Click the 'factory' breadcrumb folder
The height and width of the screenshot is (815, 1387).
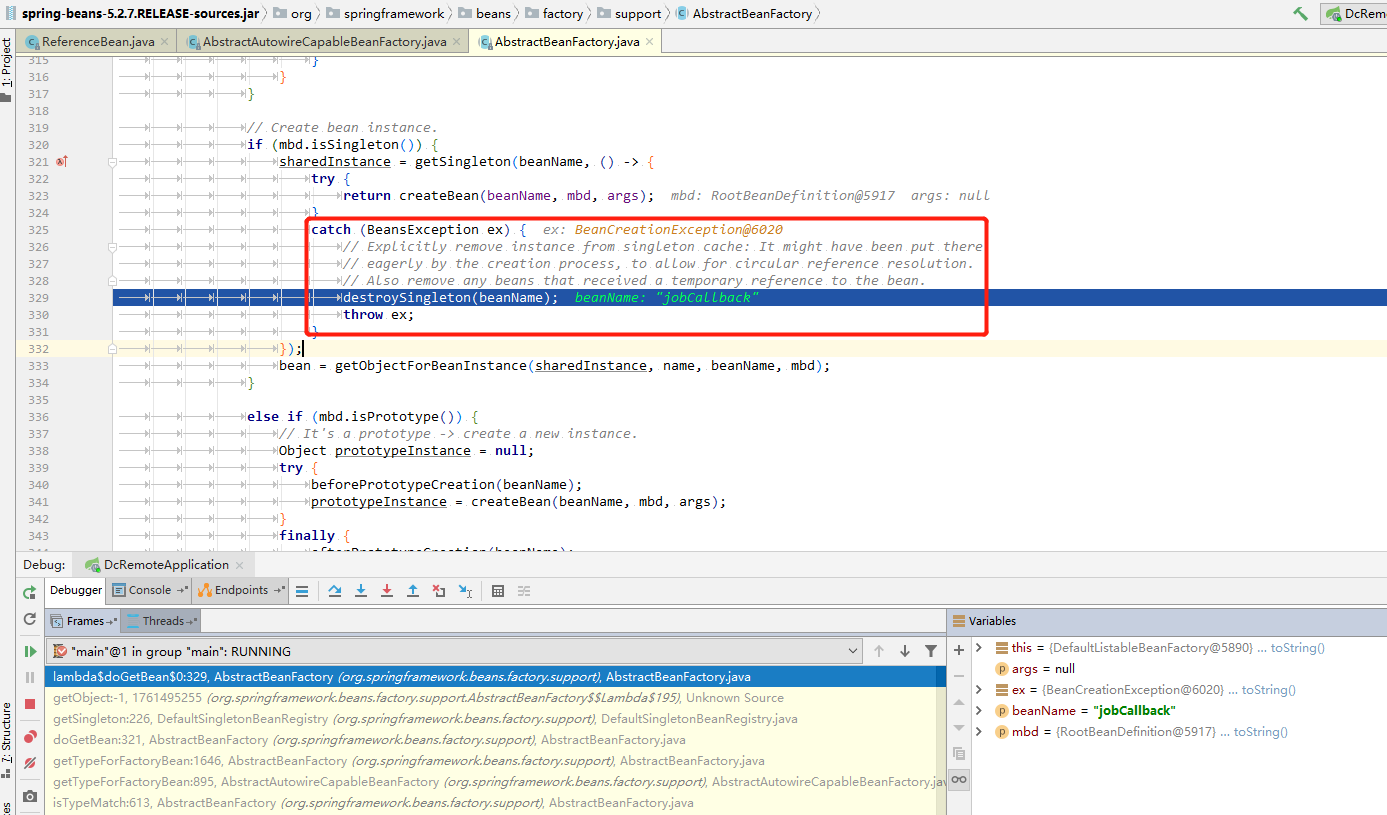[x=553, y=14]
